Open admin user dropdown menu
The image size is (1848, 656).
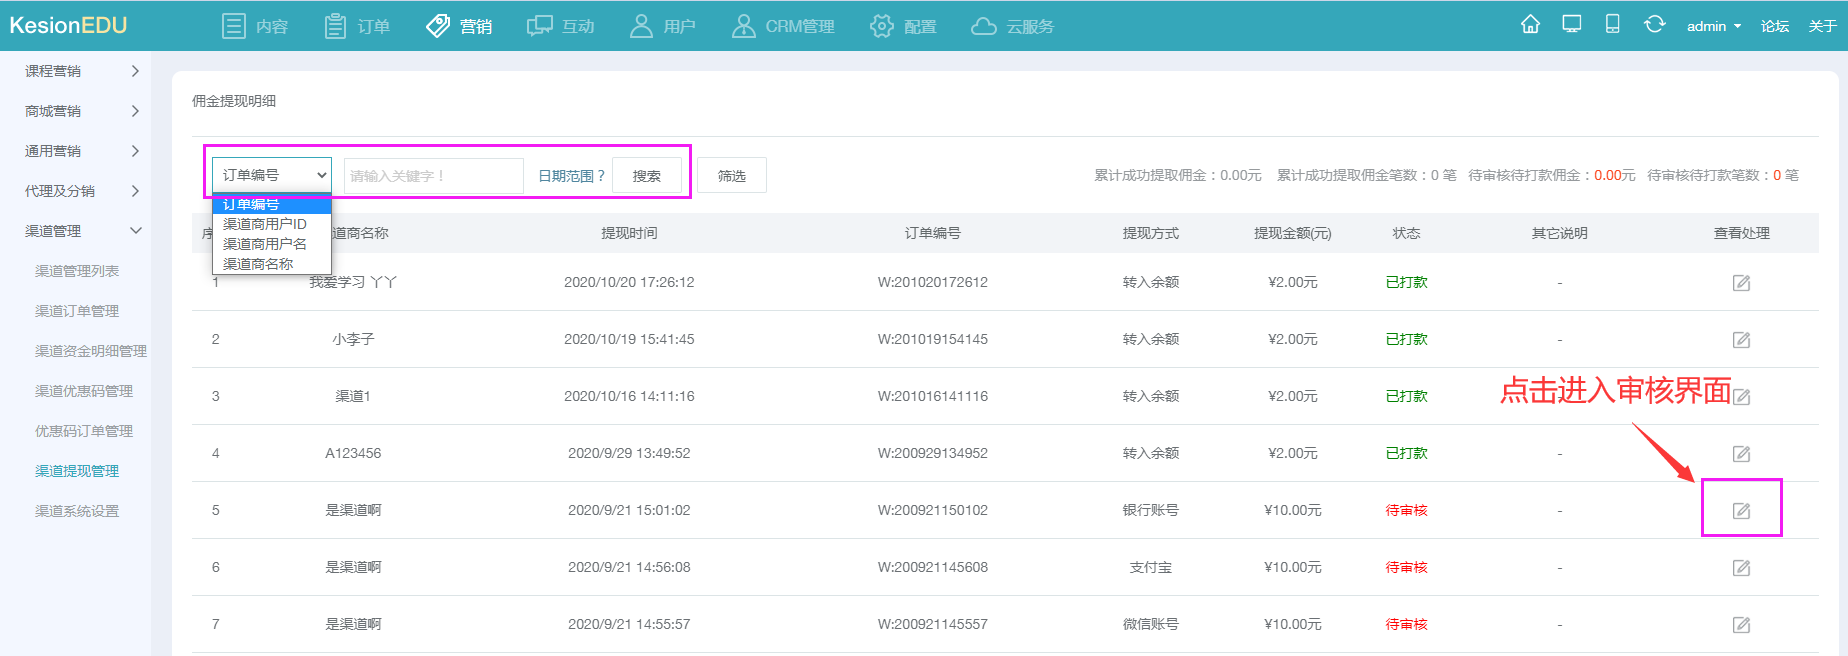tap(1713, 26)
